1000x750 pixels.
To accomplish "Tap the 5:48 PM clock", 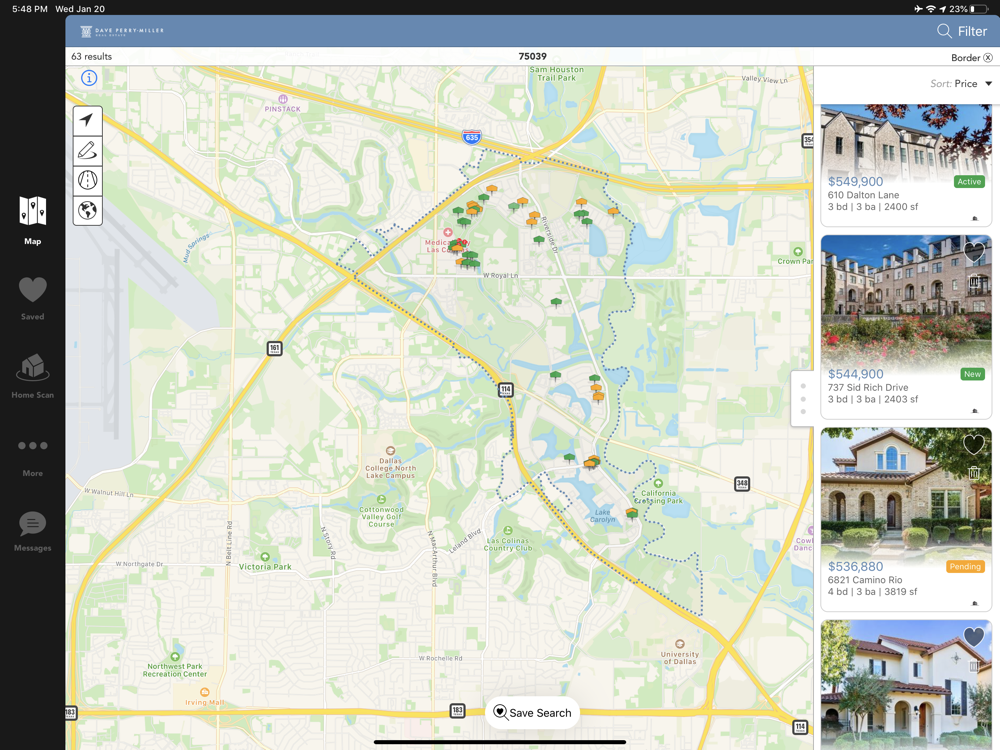I will click(30, 9).
